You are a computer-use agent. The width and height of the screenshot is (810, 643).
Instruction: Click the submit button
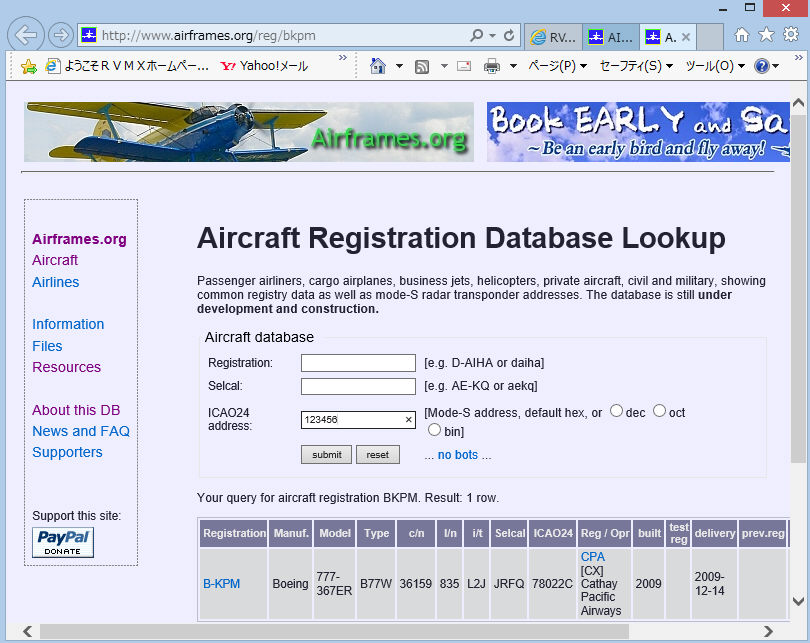tap(326, 454)
